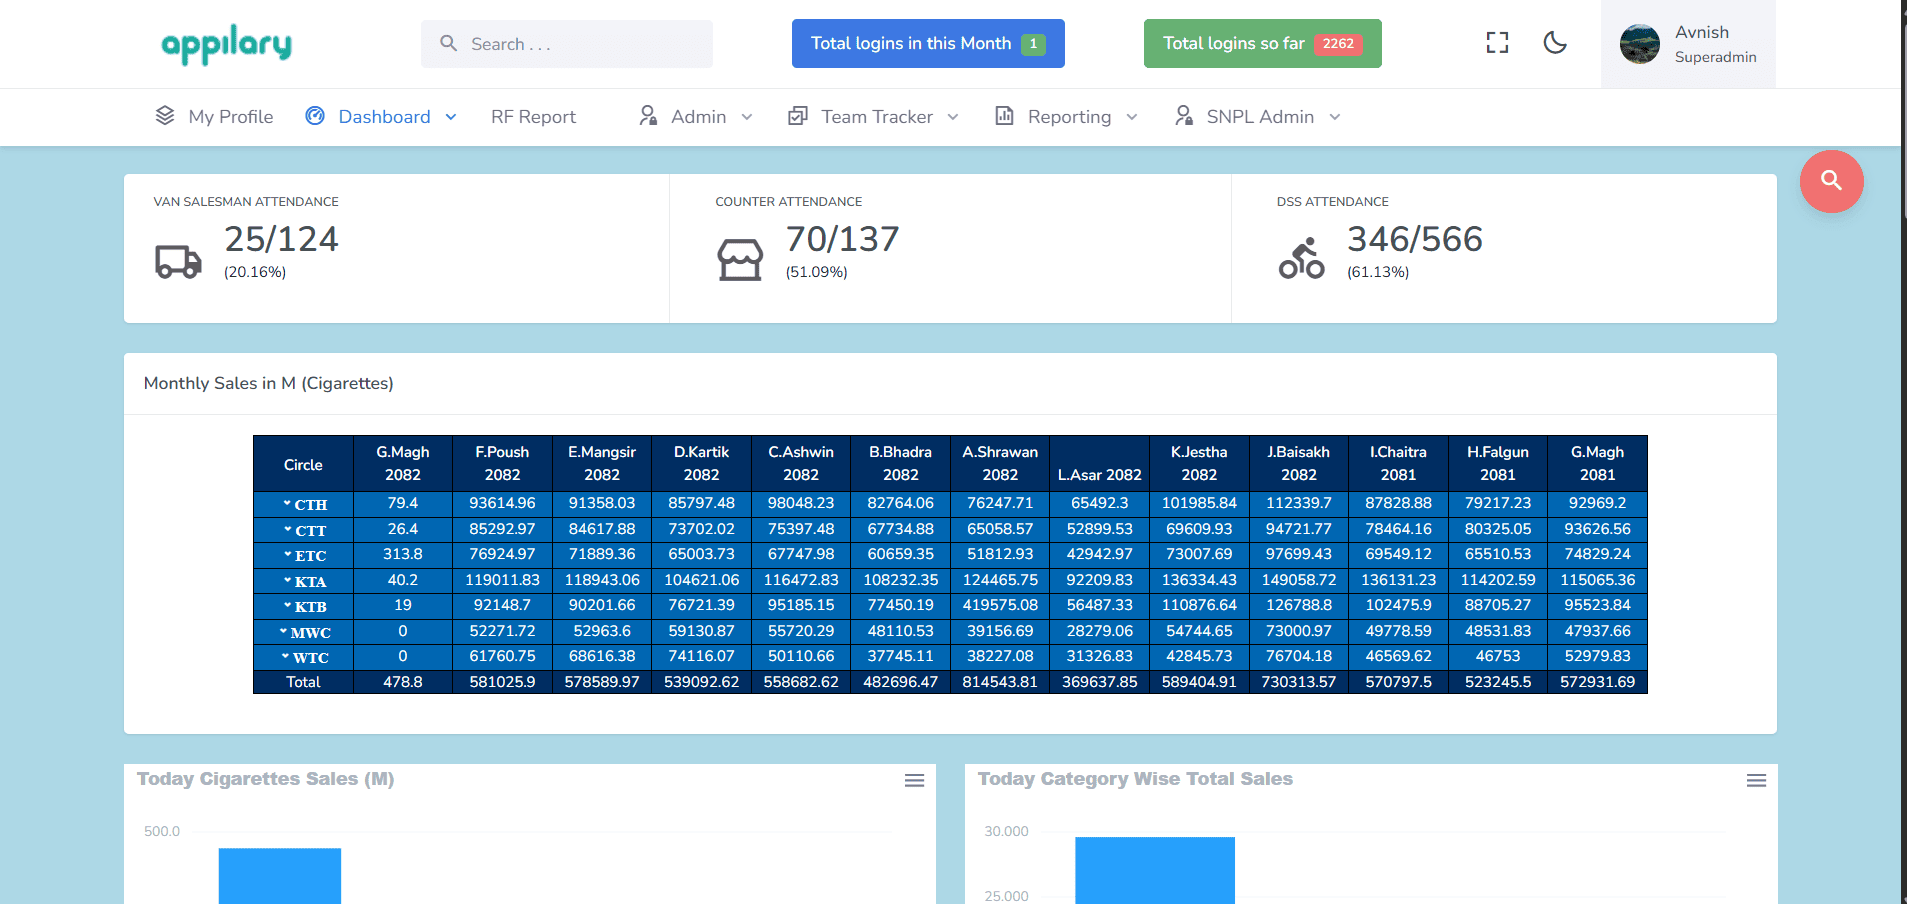The image size is (1907, 904).
Task: Toggle dark mode with the moon icon
Action: pos(1555,43)
